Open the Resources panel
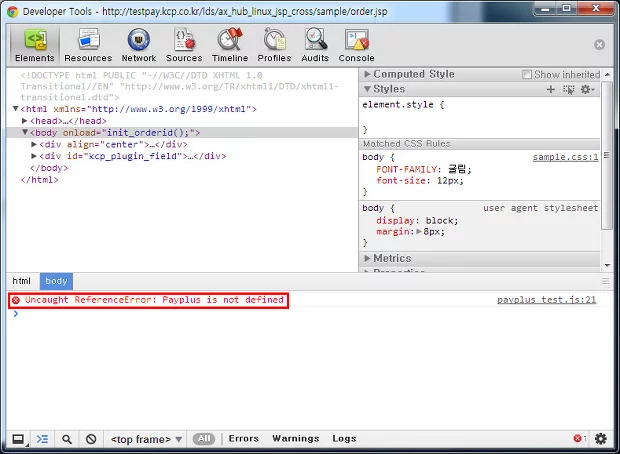620x454 pixels. [88, 44]
